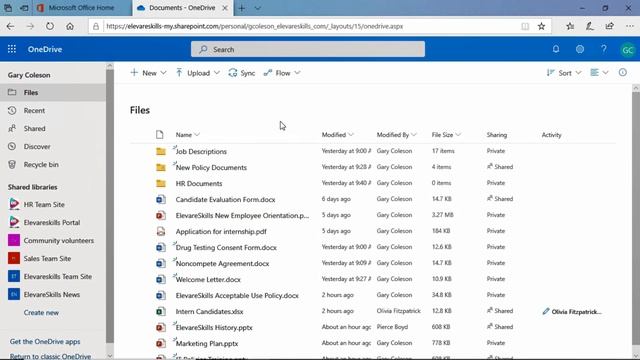This screenshot has width=640, height=360.
Task: Open ElevareSkills History.pptx
Action: click(x=214, y=327)
